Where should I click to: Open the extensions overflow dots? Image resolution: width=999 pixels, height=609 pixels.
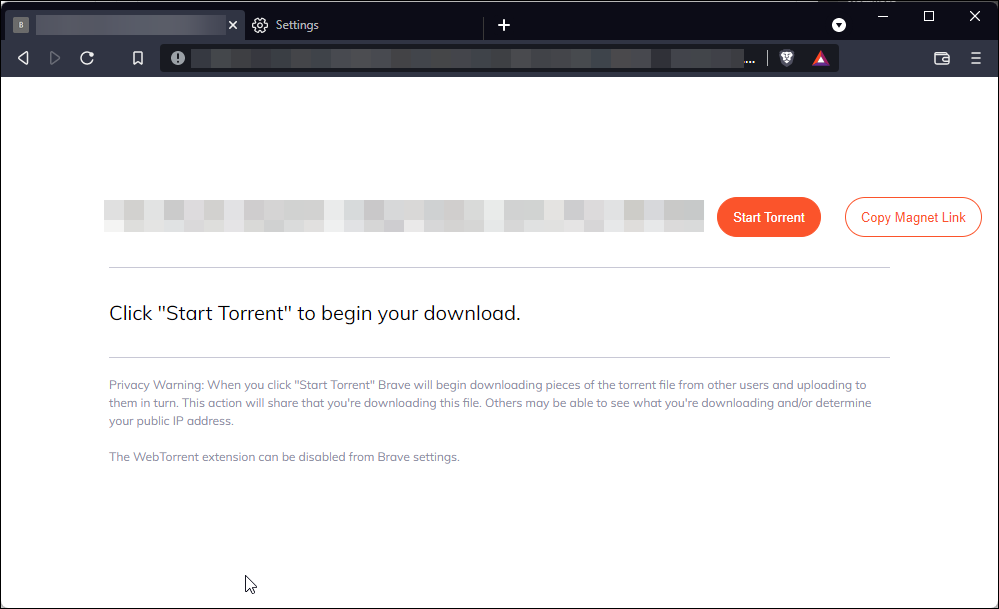coord(750,59)
